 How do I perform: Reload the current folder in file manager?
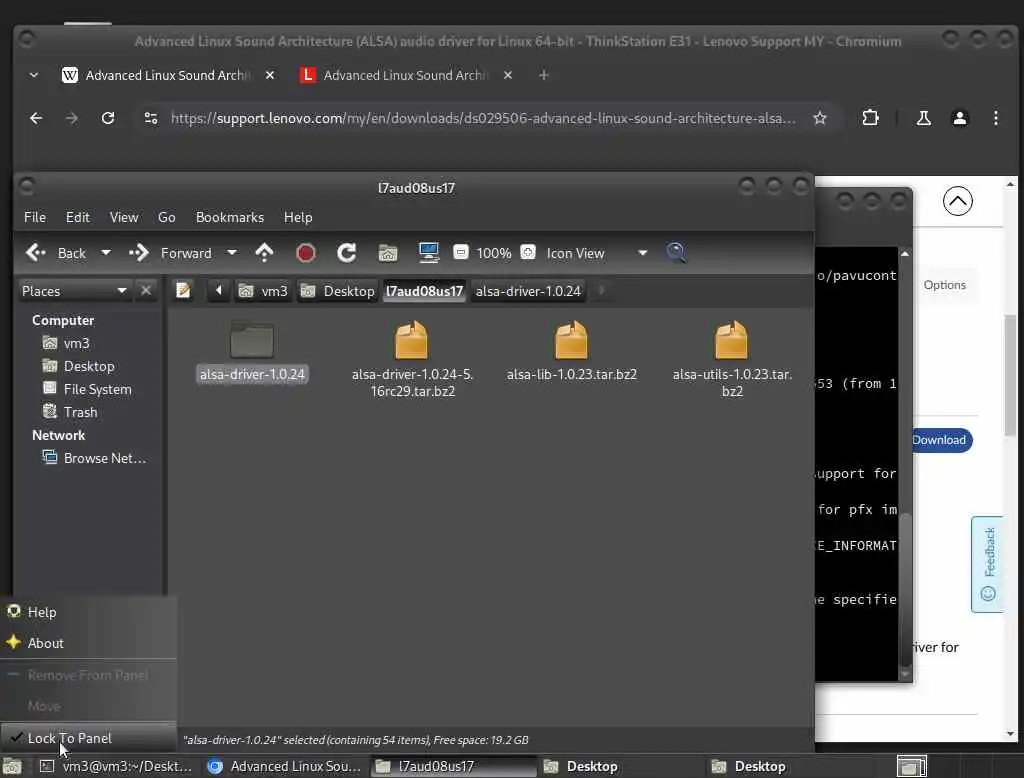(x=346, y=253)
